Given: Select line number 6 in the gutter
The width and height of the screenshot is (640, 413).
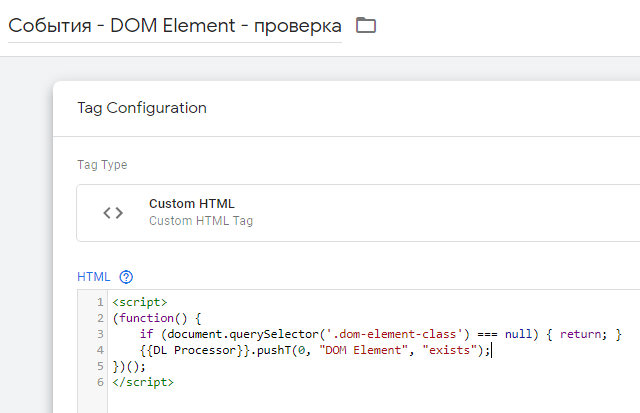Looking at the screenshot, I should [100, 382].
